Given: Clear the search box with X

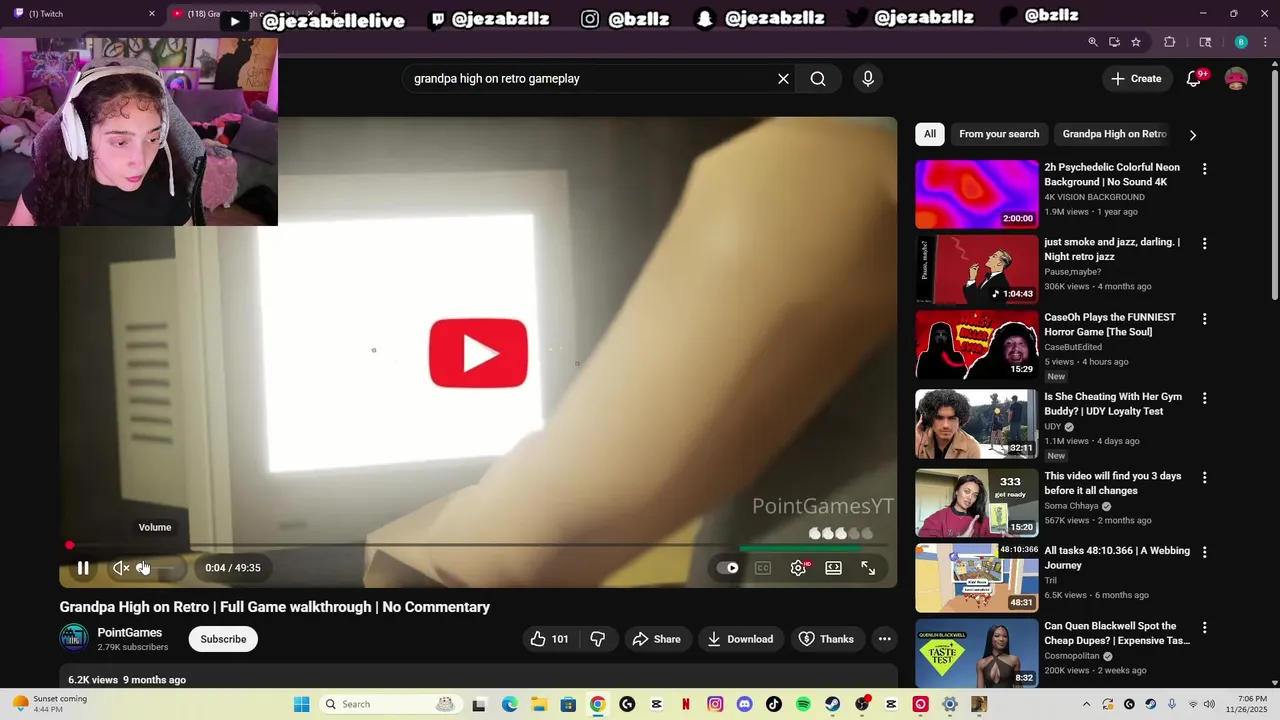Looking at the screenshot, I should coord(783,79).
